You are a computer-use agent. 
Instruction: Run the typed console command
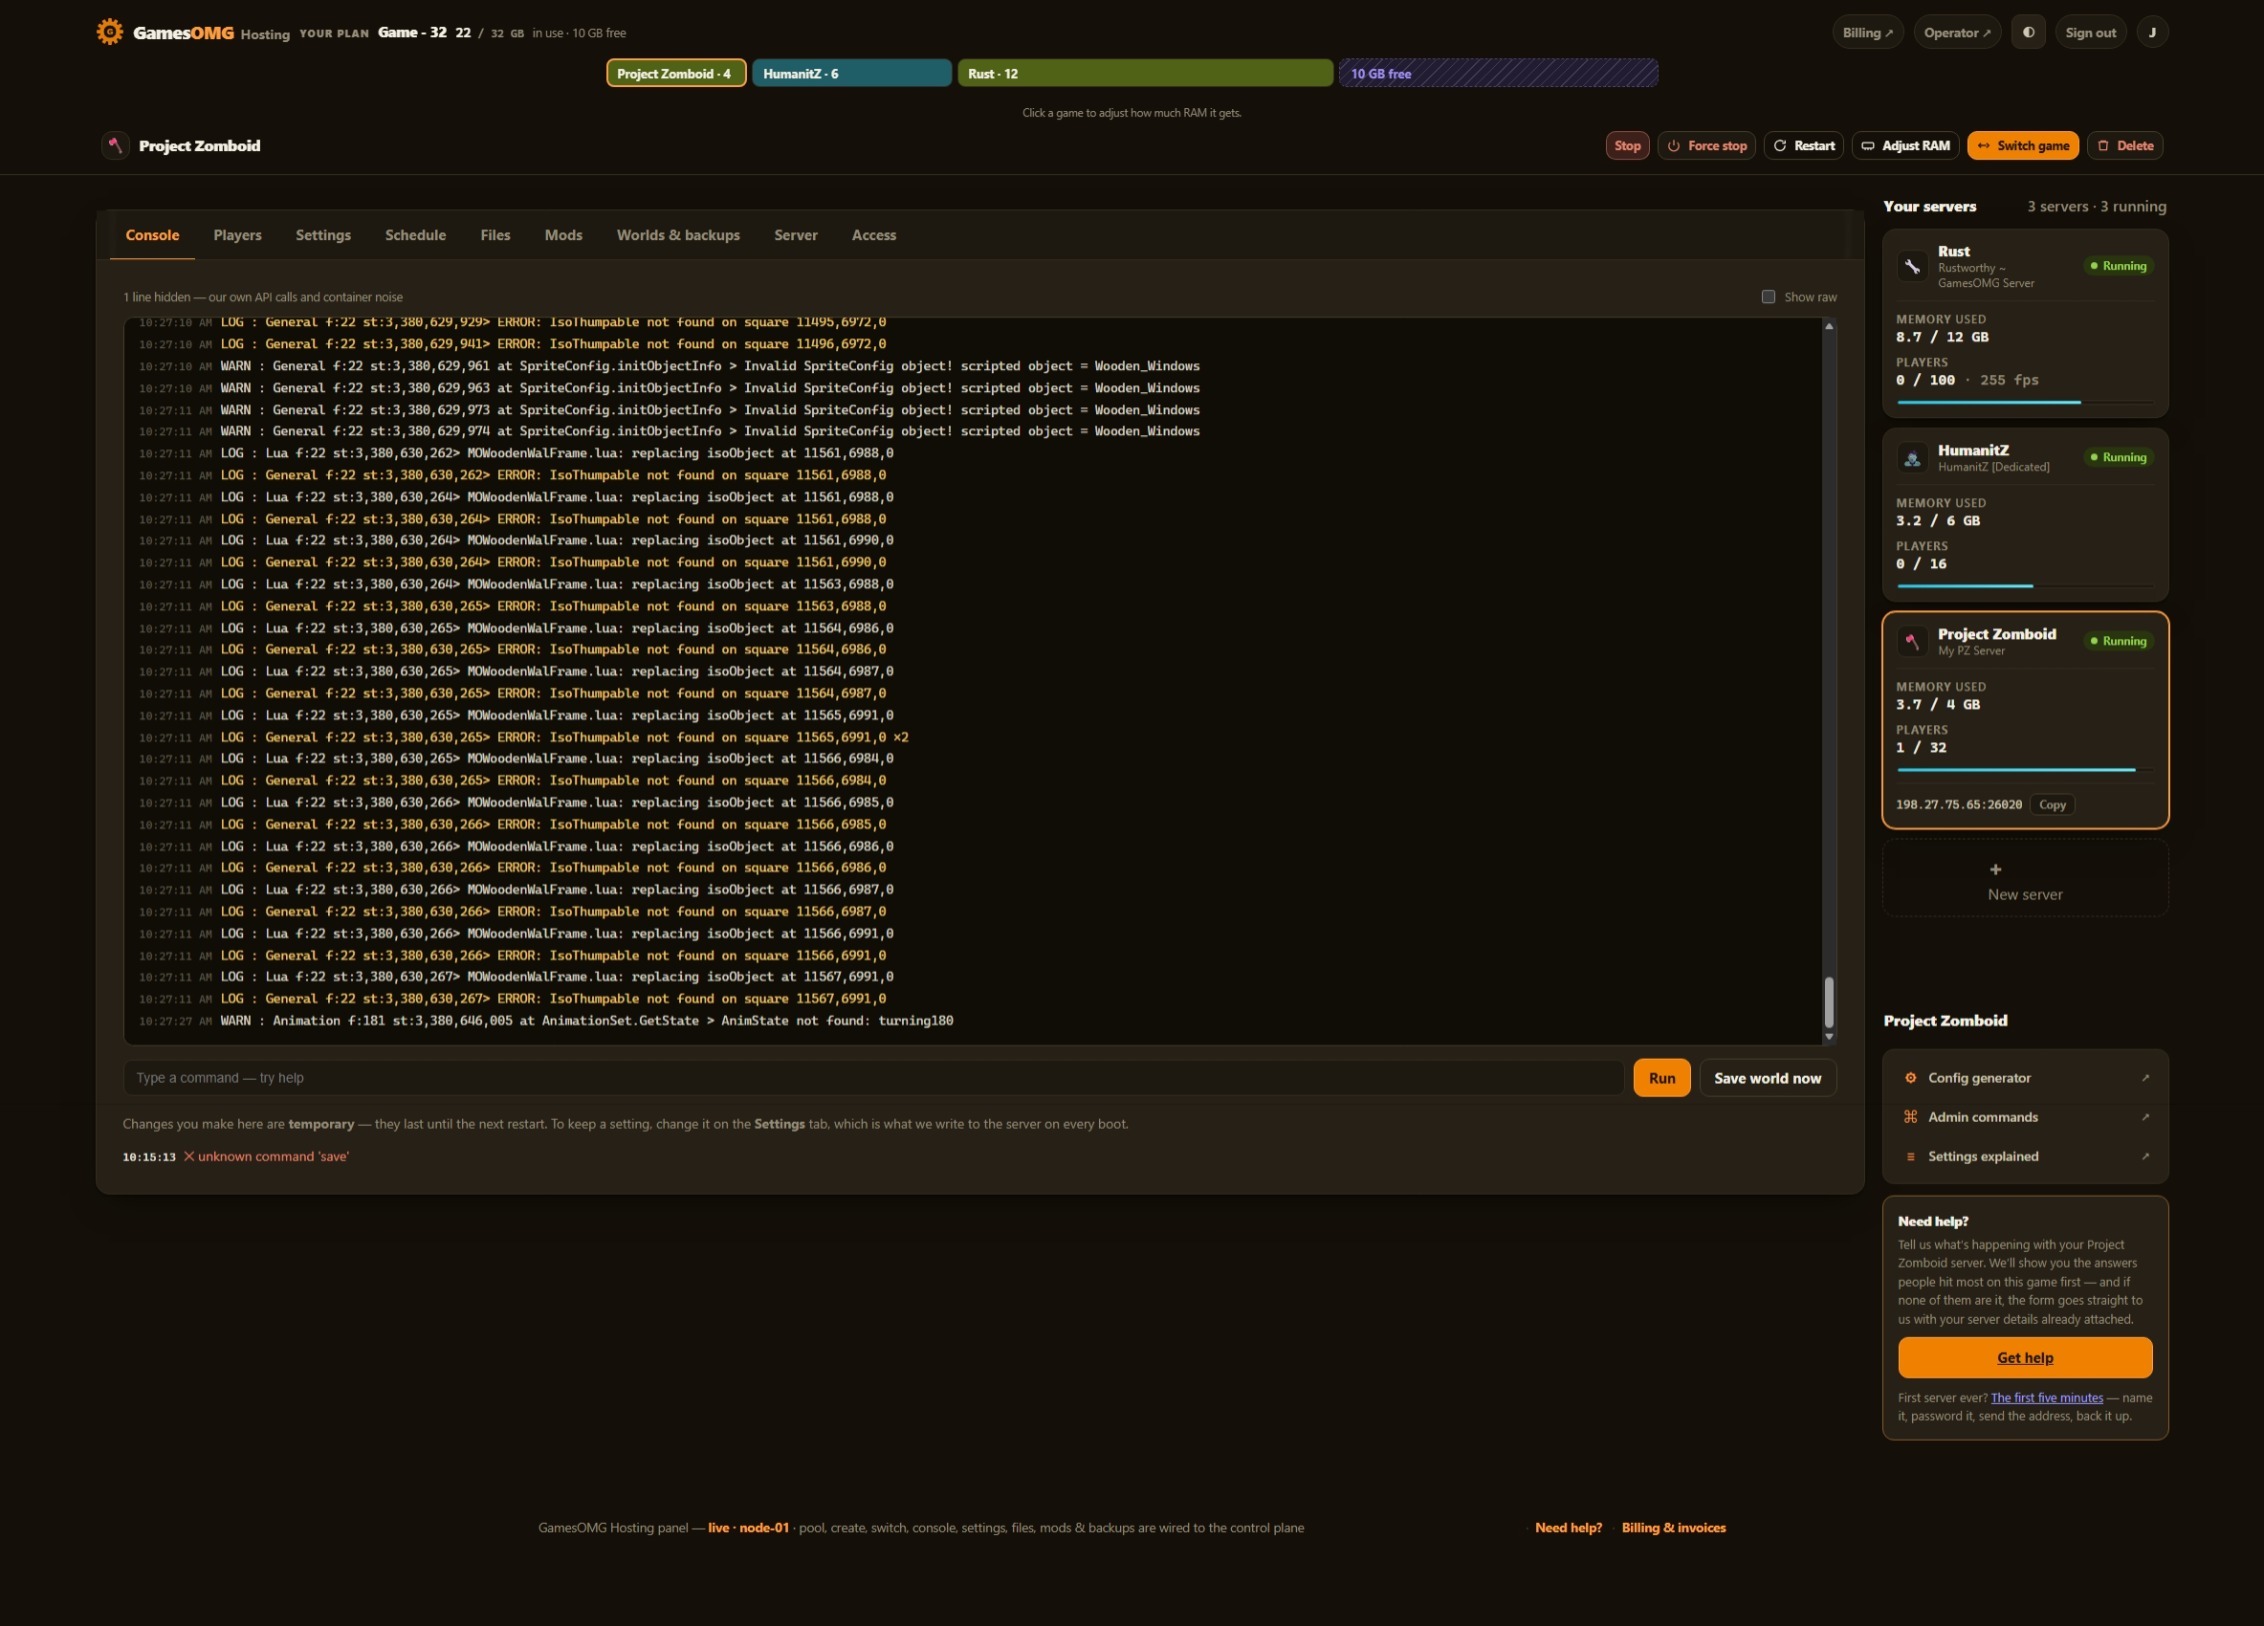(x=1661, y=1078)
